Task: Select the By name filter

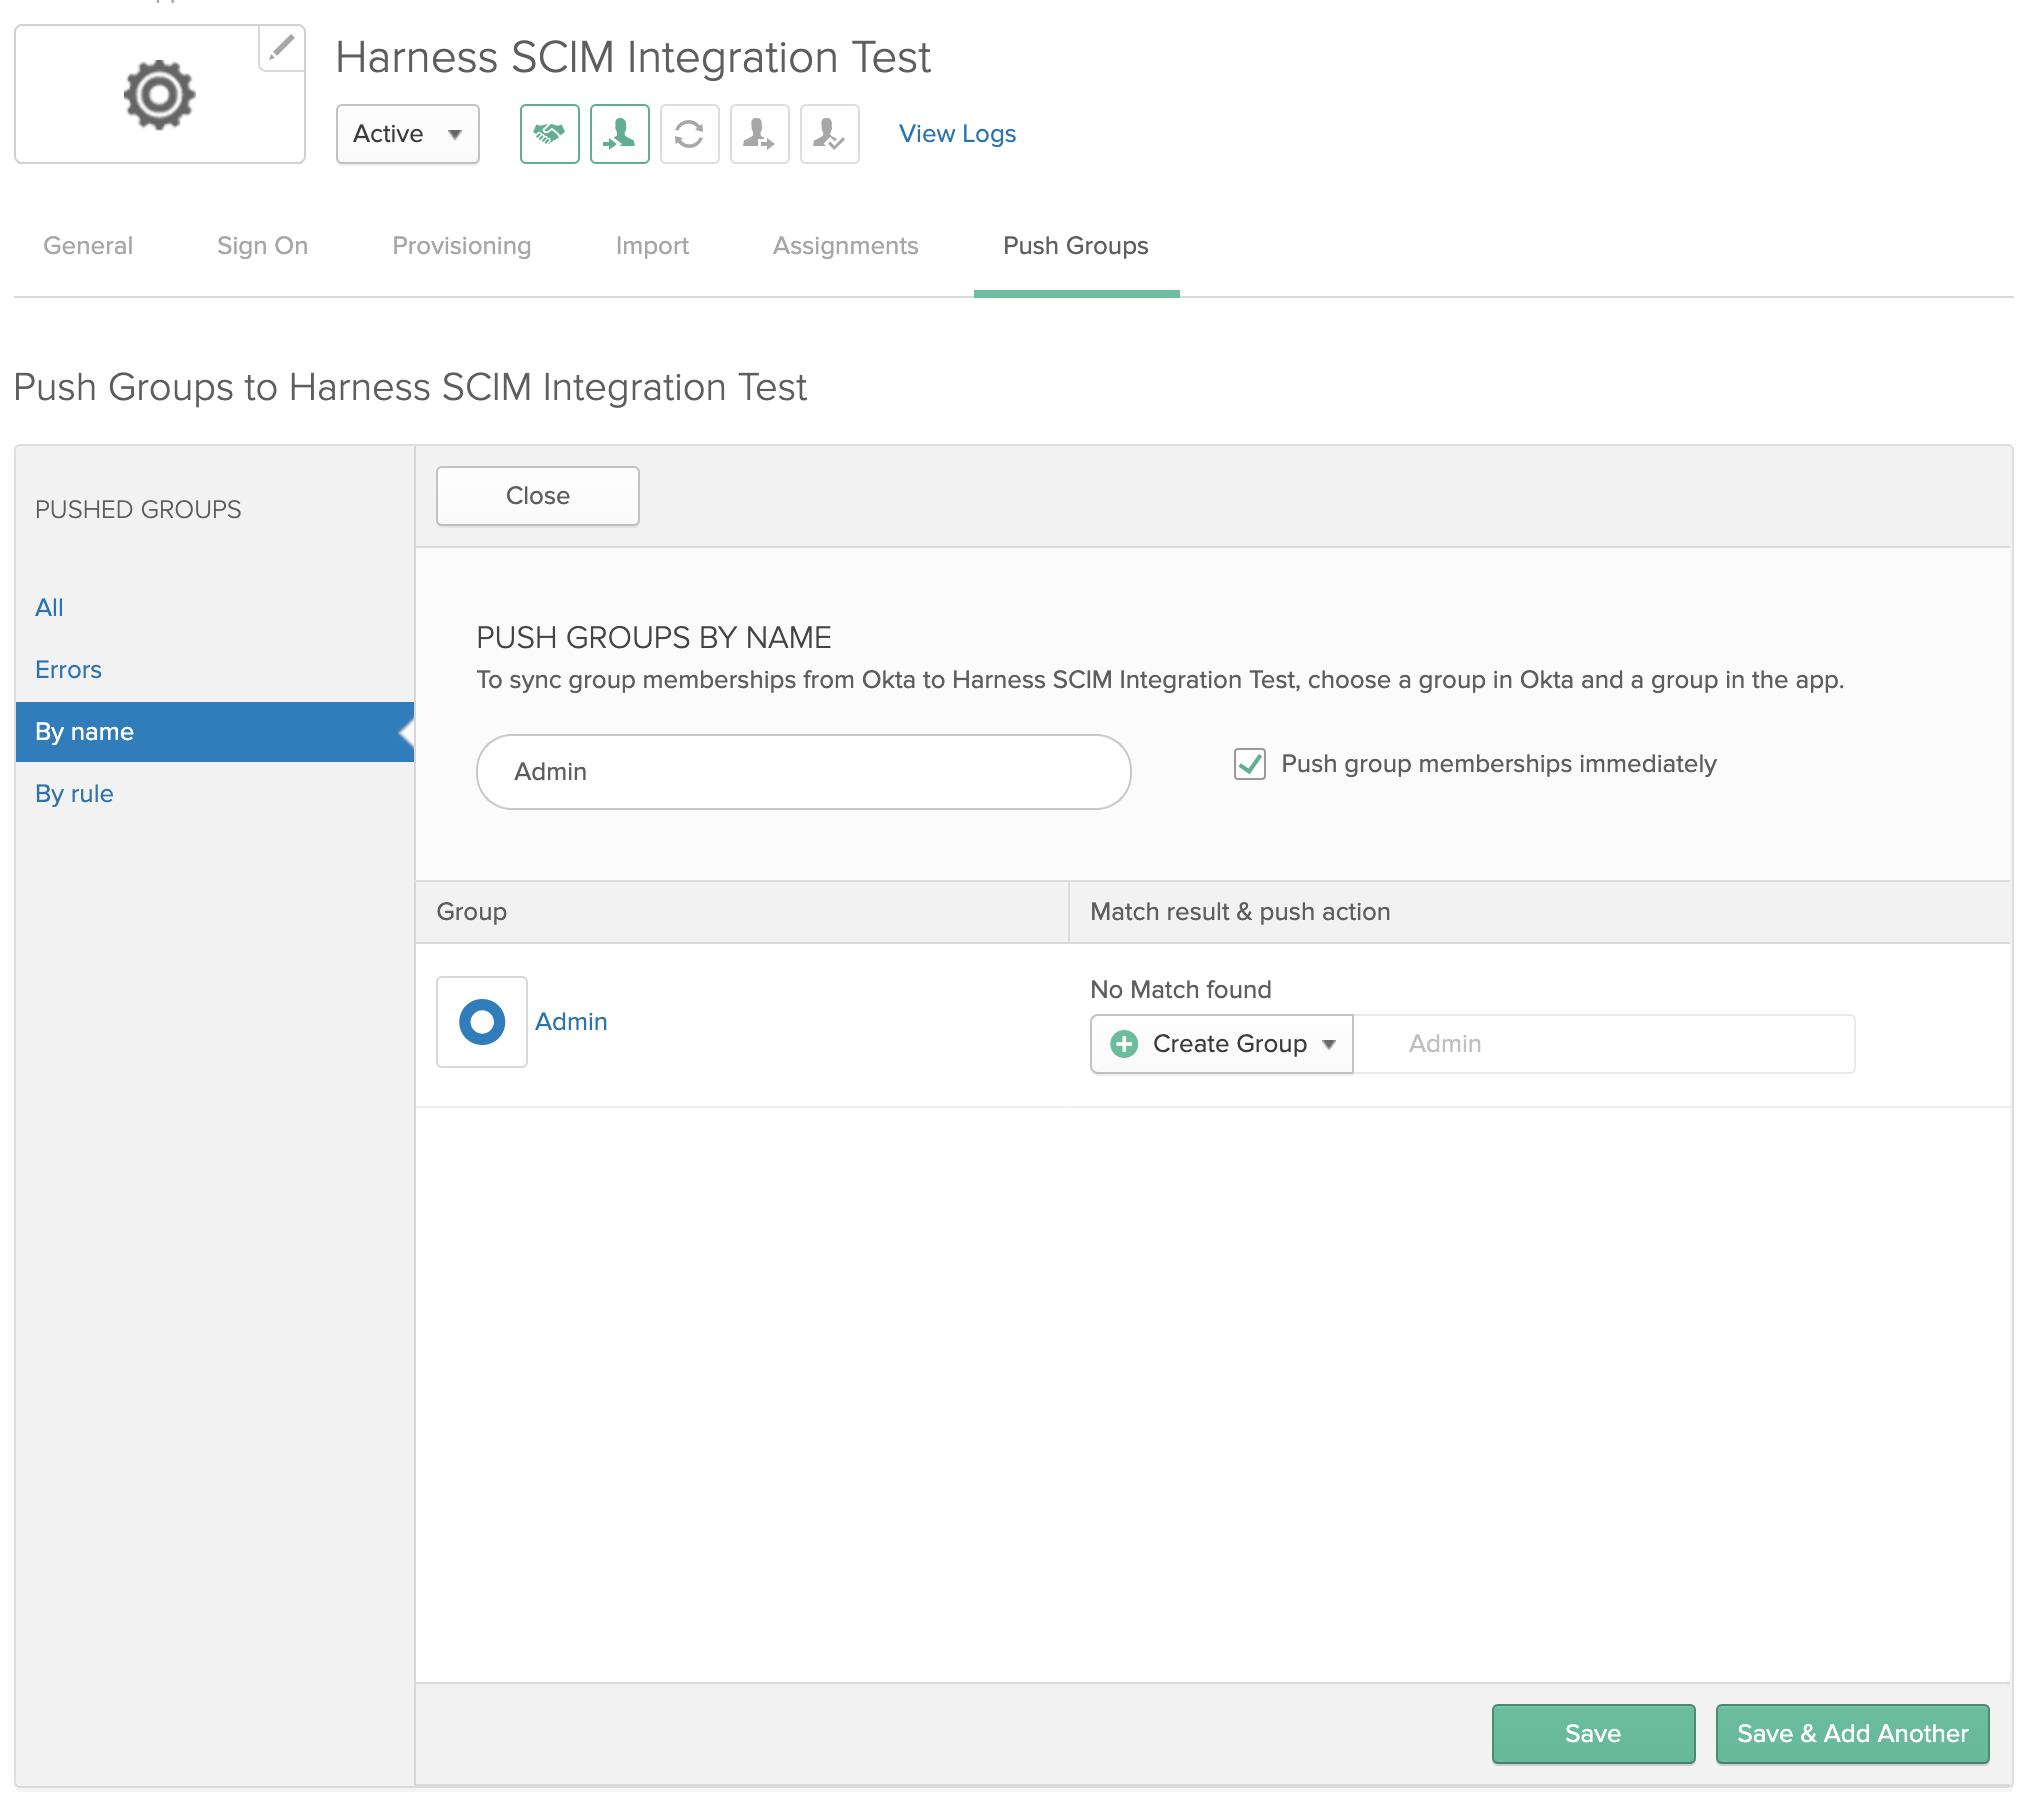Action: (215, 732)
